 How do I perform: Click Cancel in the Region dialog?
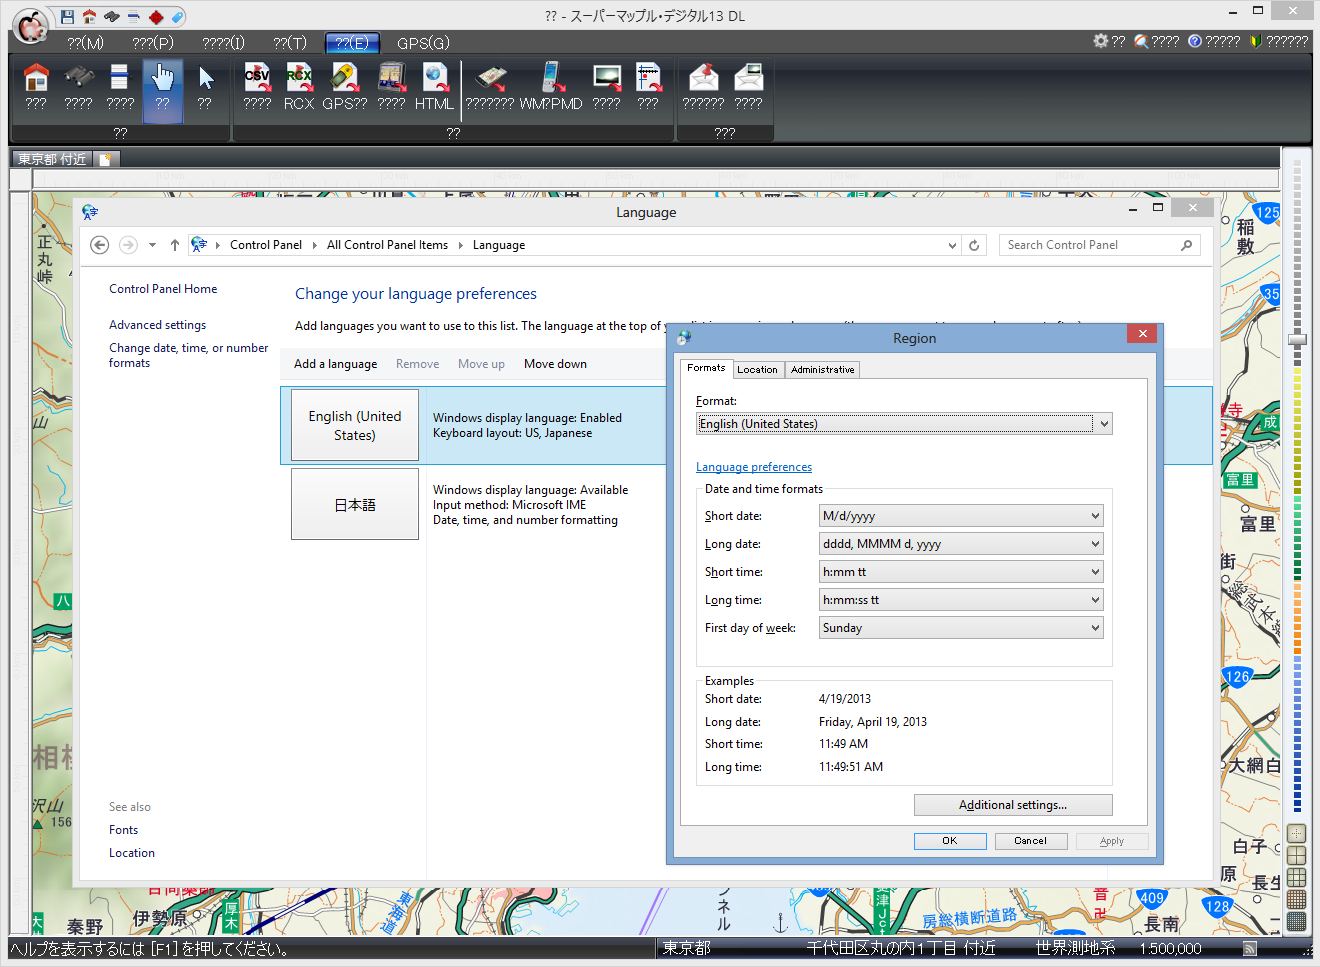[1031, 841]
